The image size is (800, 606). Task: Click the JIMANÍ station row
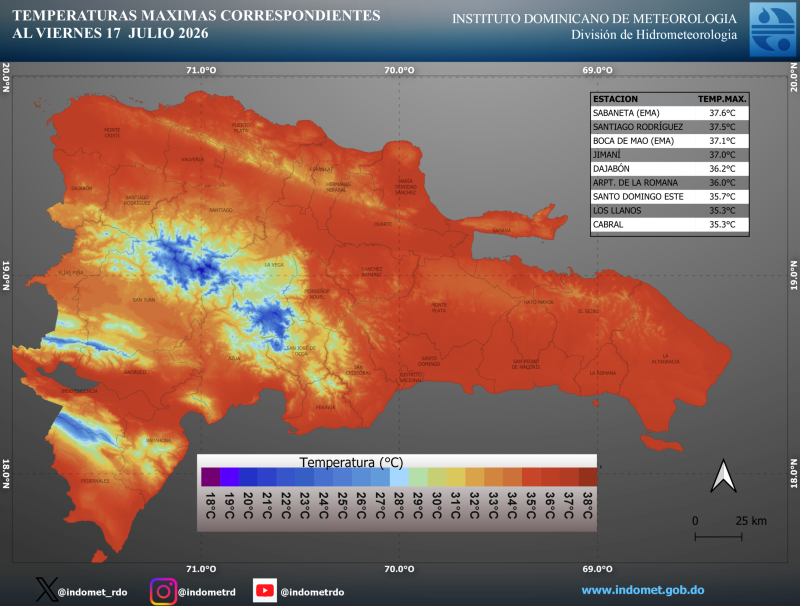(670, 155)
